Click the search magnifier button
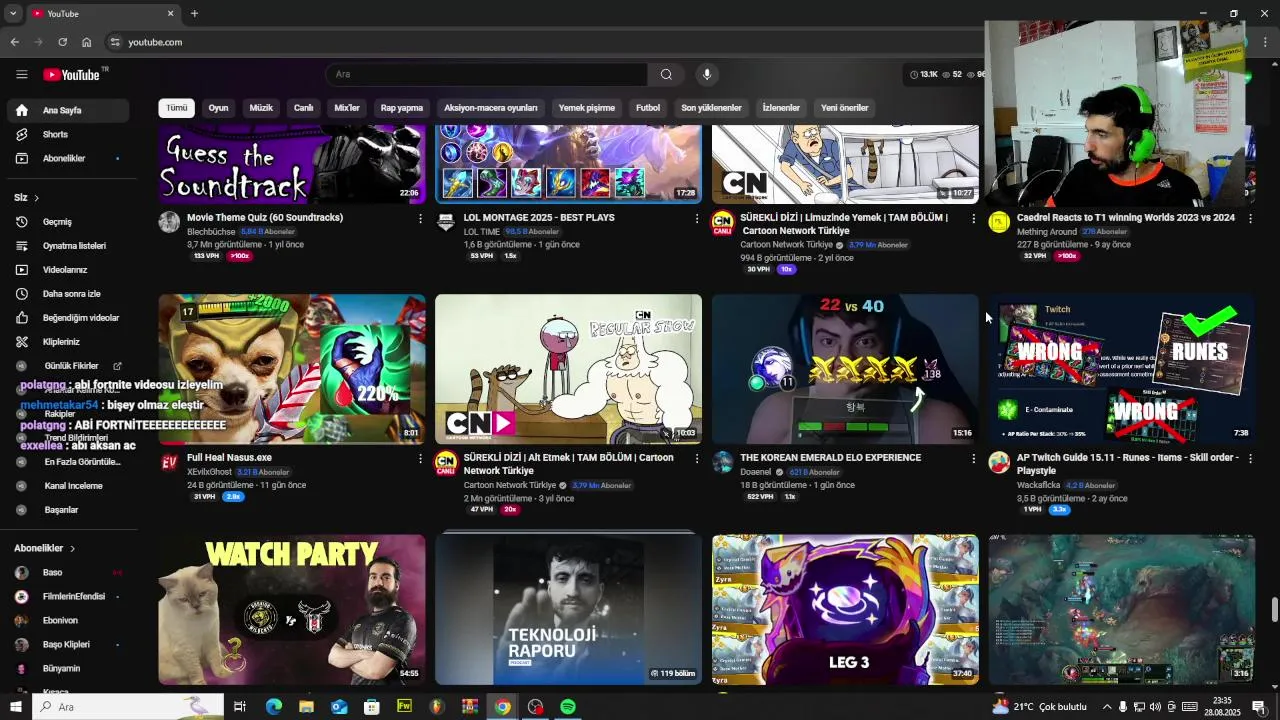Viewport: 1280px width, 720px height. coord(666,74)
